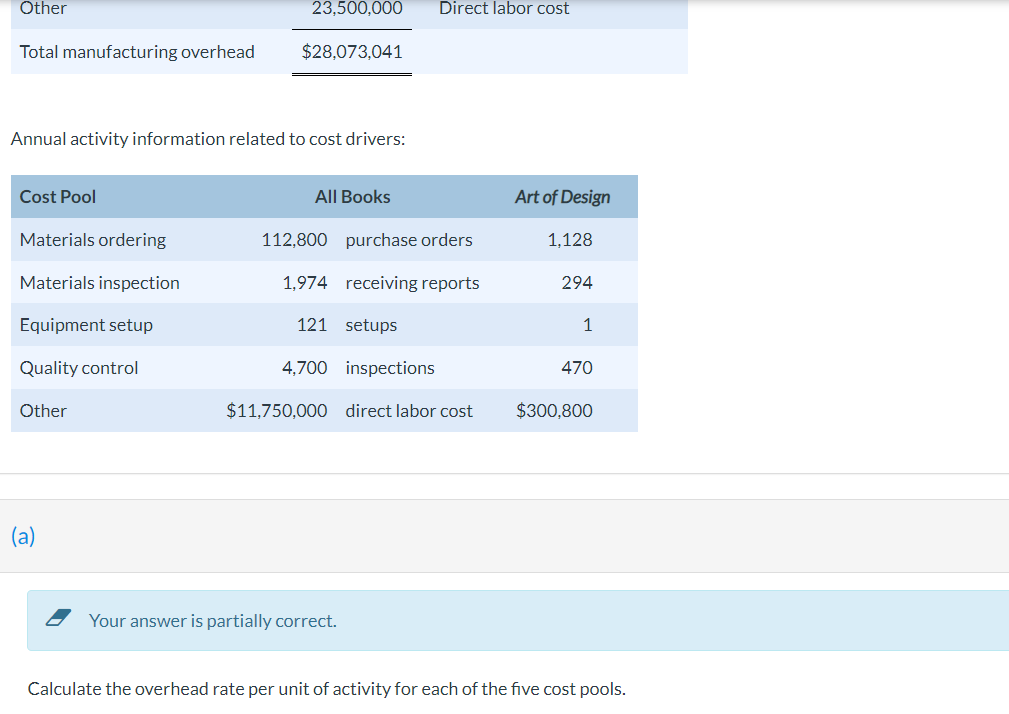The width and height of the screenshot is (1009, 714).
Task: Select the 'purchase orders' unit text
Action: point(409,240)
